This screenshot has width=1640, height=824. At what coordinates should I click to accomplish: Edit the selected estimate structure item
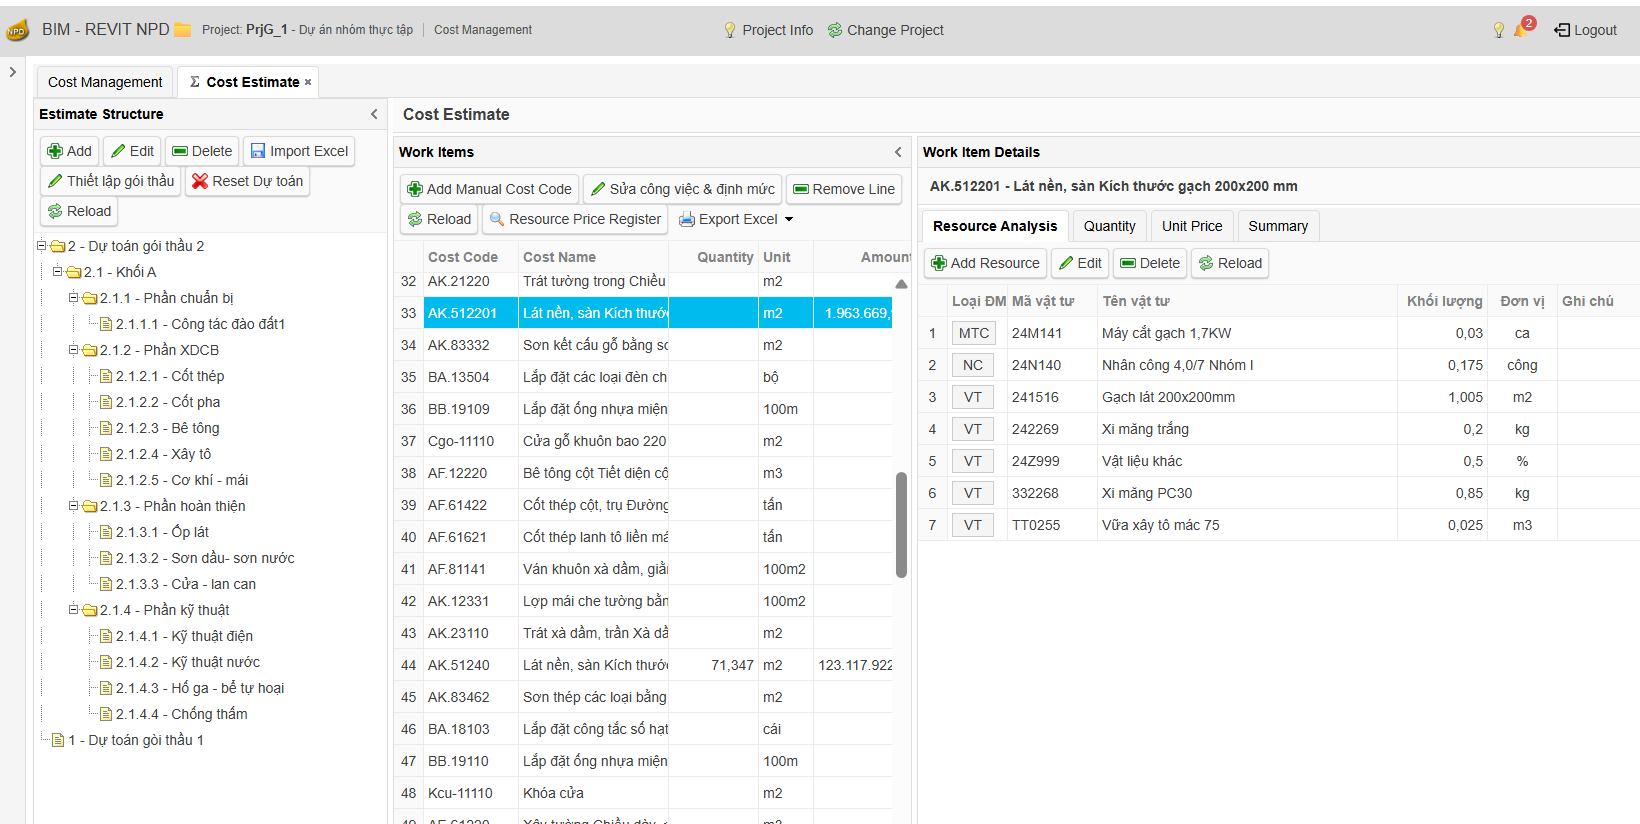pos(132,151)
